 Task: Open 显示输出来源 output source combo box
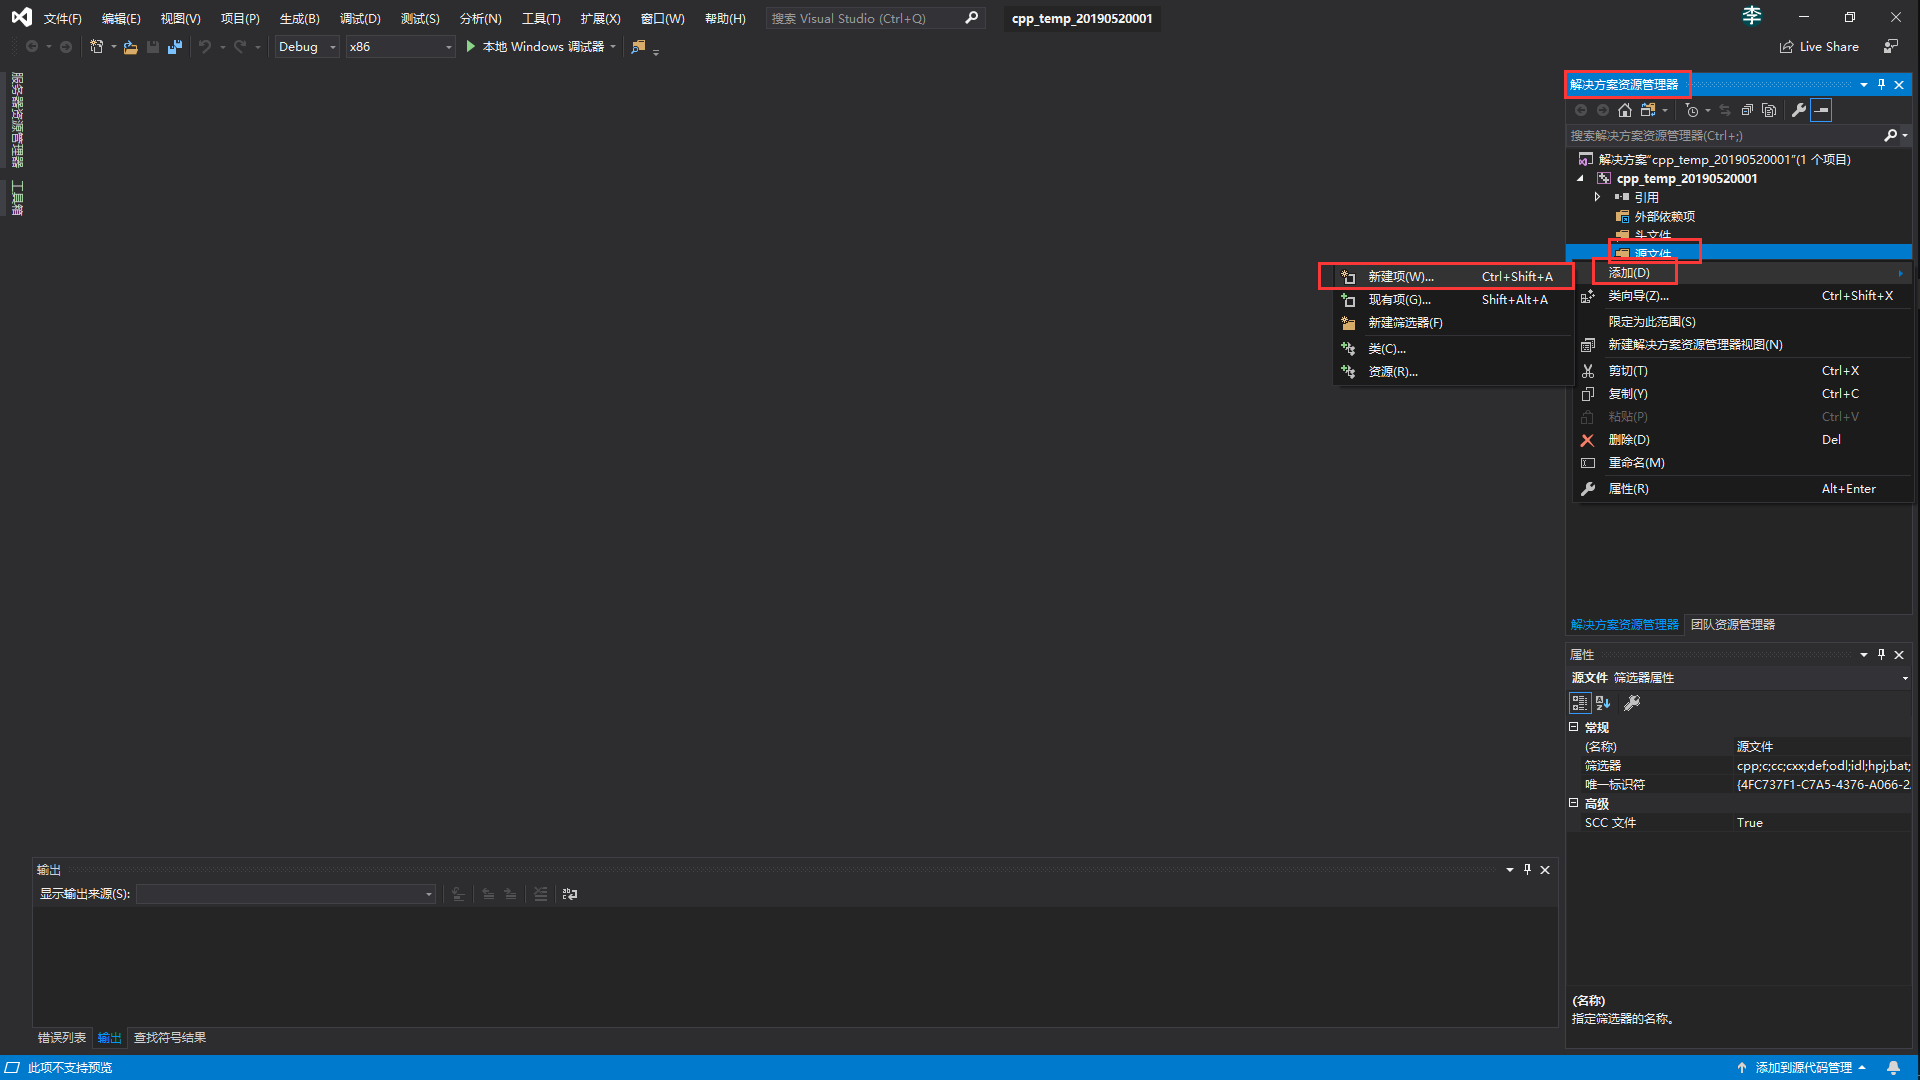(x=286, y=894)
